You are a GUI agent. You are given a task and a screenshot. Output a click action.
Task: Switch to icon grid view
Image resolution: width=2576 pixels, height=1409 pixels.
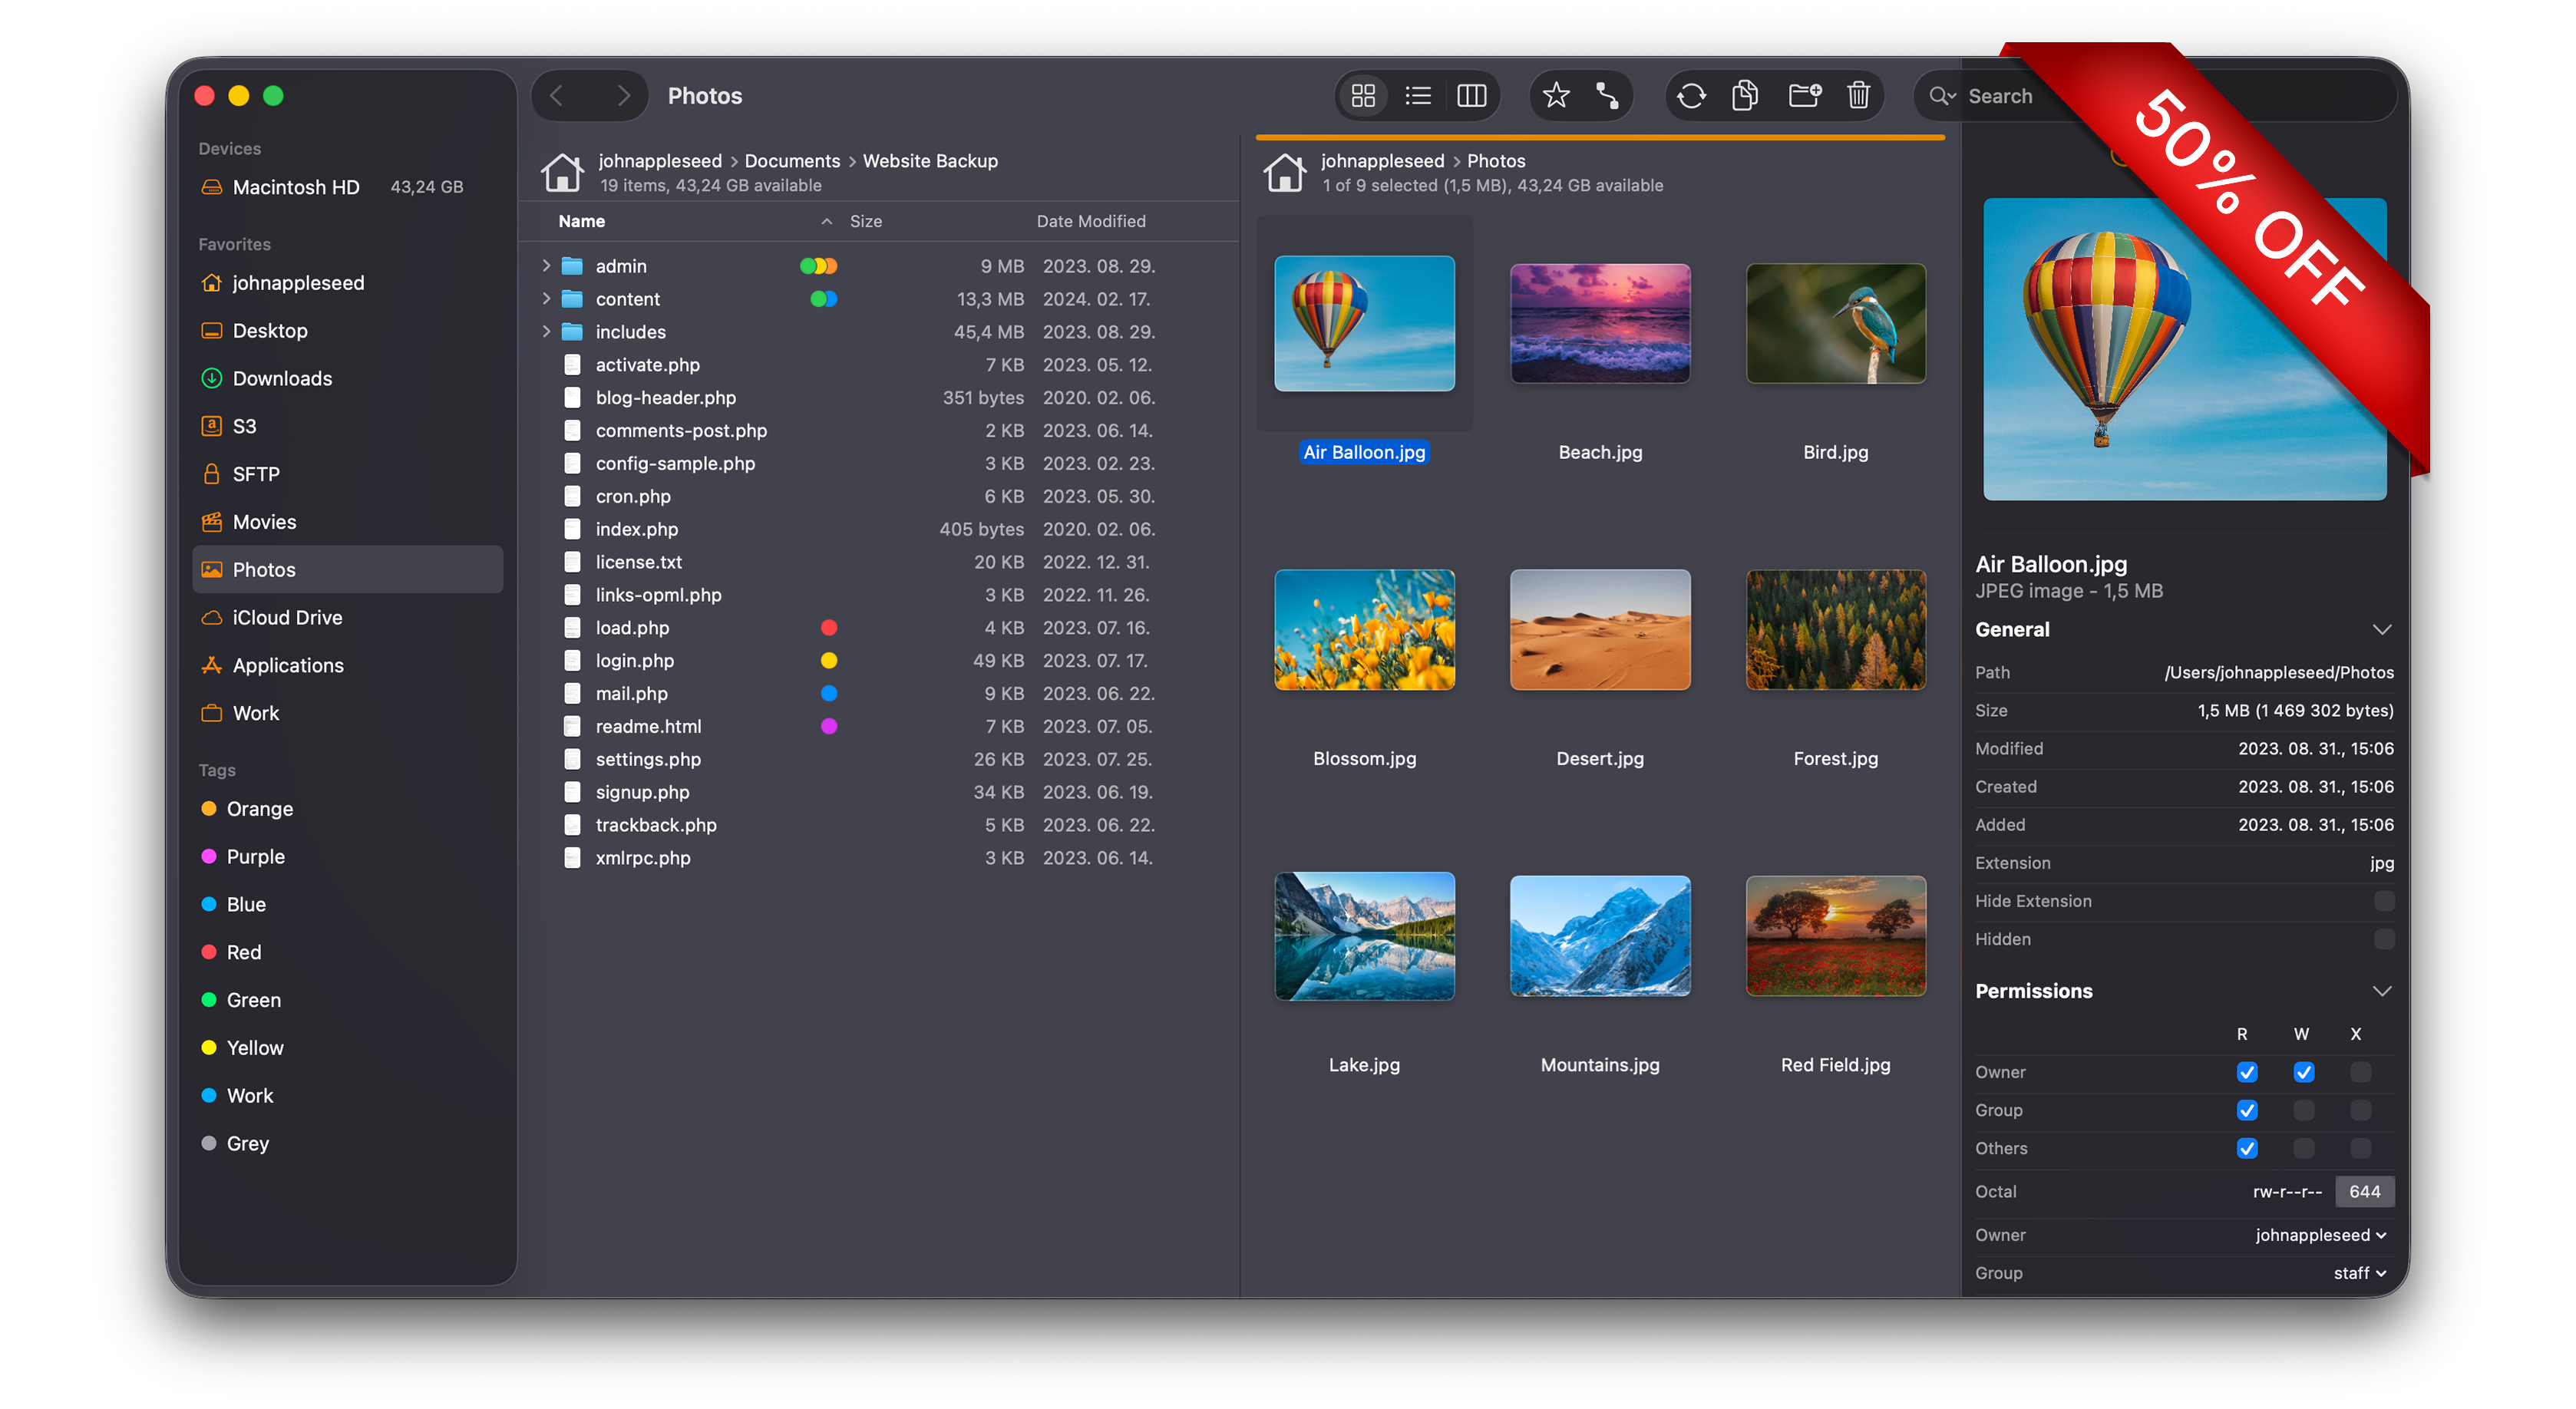1363,96
